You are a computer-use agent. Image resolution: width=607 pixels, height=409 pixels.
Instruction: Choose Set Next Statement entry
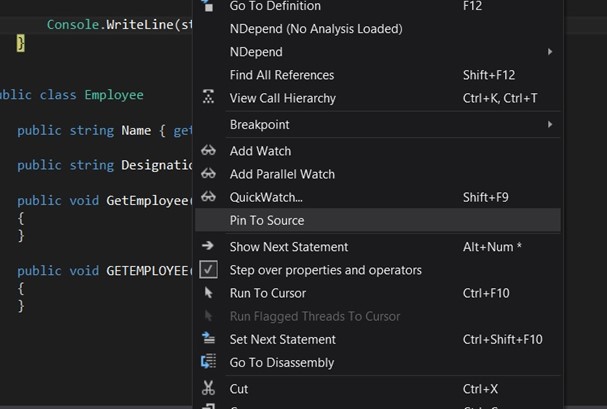pyautogui.click(x=377, y=339)
